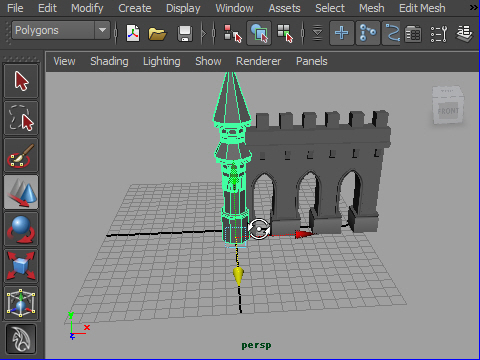
Task: Activate the Lasso selection tool
Action: tap(21, 118)
